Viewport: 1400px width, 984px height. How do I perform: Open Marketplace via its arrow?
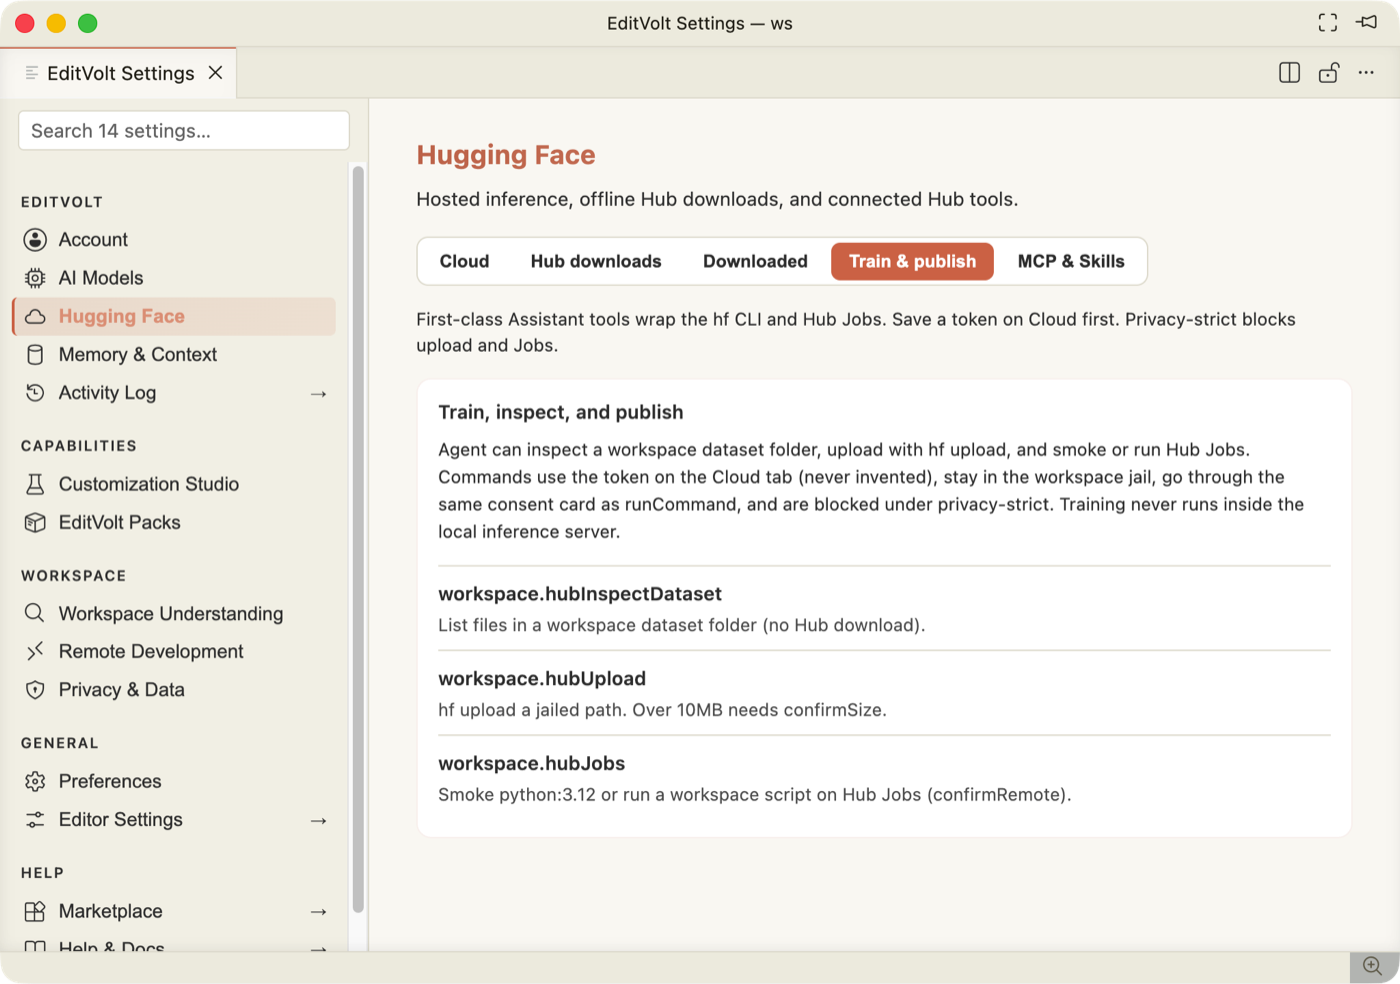point(319,912)
